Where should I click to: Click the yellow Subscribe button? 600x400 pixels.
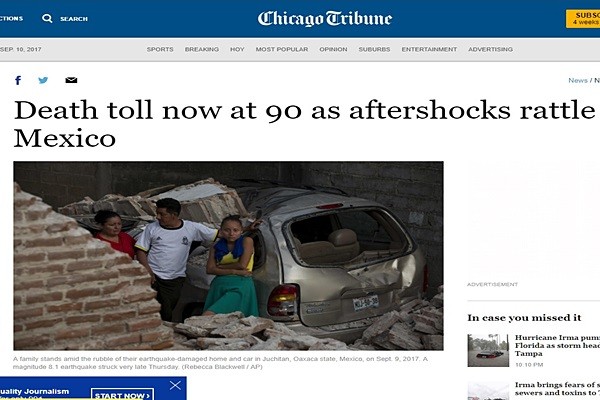583,19
